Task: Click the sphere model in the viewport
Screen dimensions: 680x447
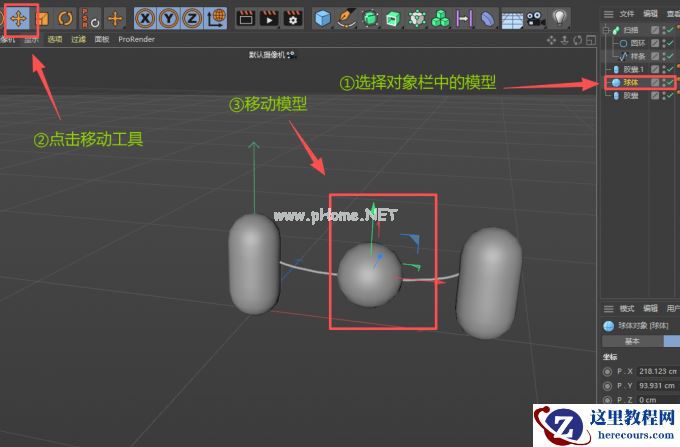Action: coord(369,275)
